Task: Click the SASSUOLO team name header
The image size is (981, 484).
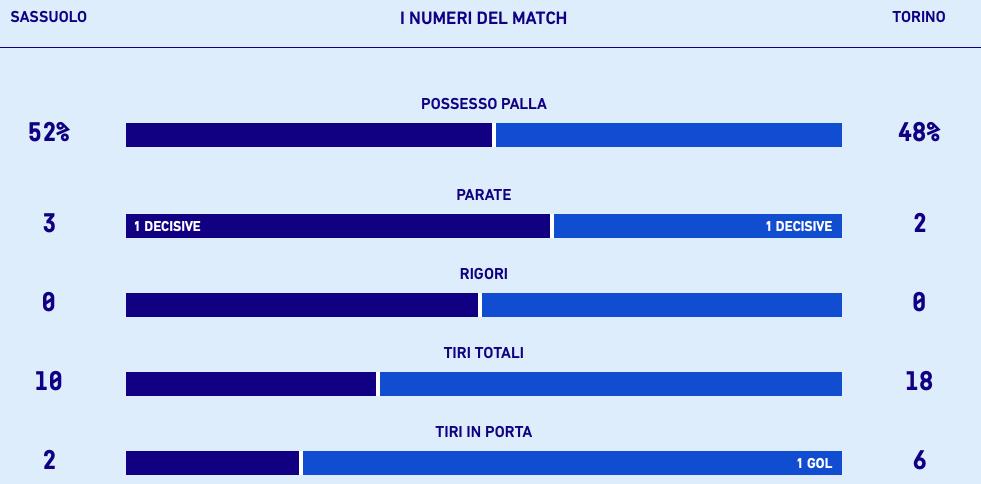Action: (x=48, y=17)
